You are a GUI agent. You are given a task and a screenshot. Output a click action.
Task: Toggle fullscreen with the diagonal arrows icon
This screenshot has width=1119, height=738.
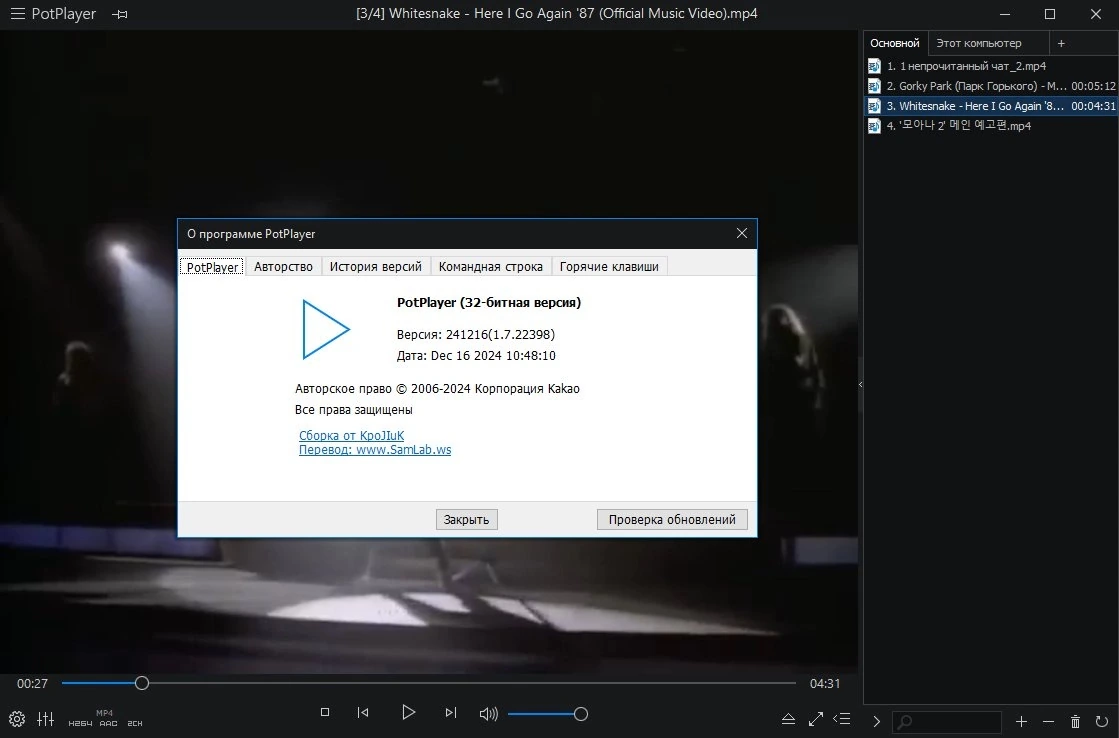pyautogui.click(x=816, y=719)
